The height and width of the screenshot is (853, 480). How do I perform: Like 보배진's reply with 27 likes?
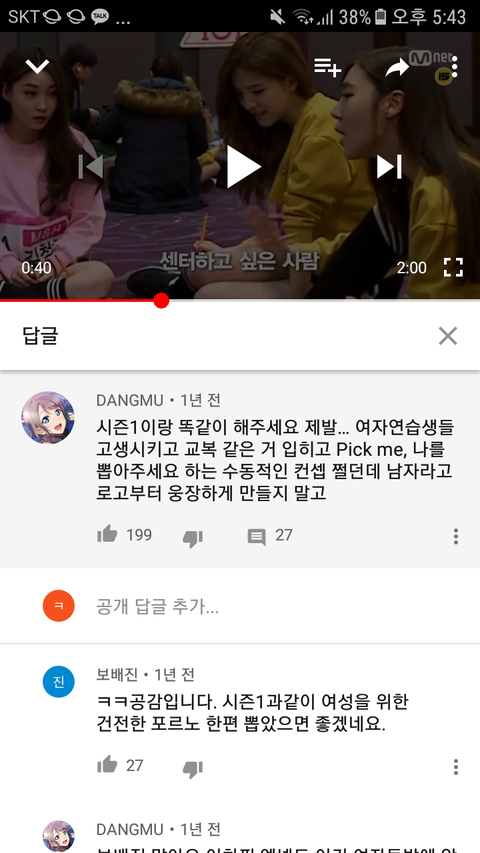click(x=107, y=764)
